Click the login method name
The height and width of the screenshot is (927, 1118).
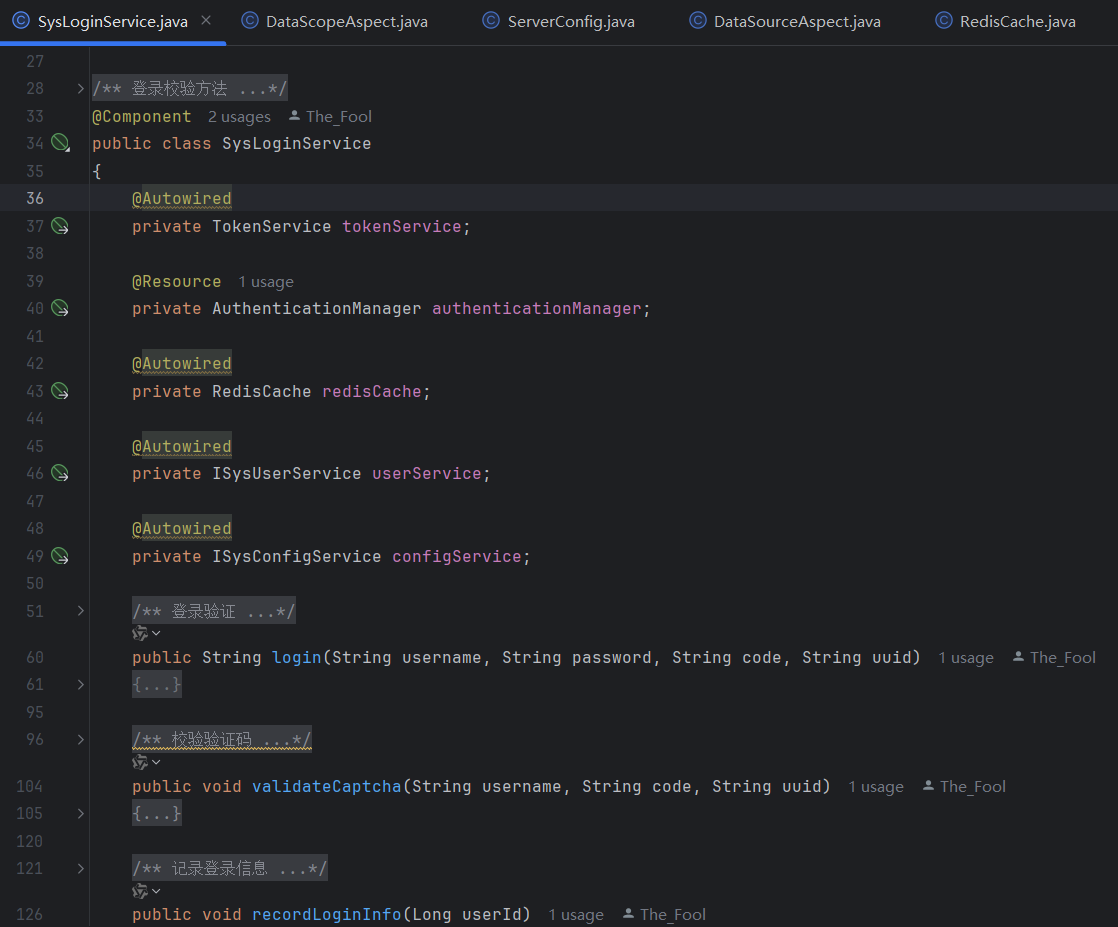297,657
